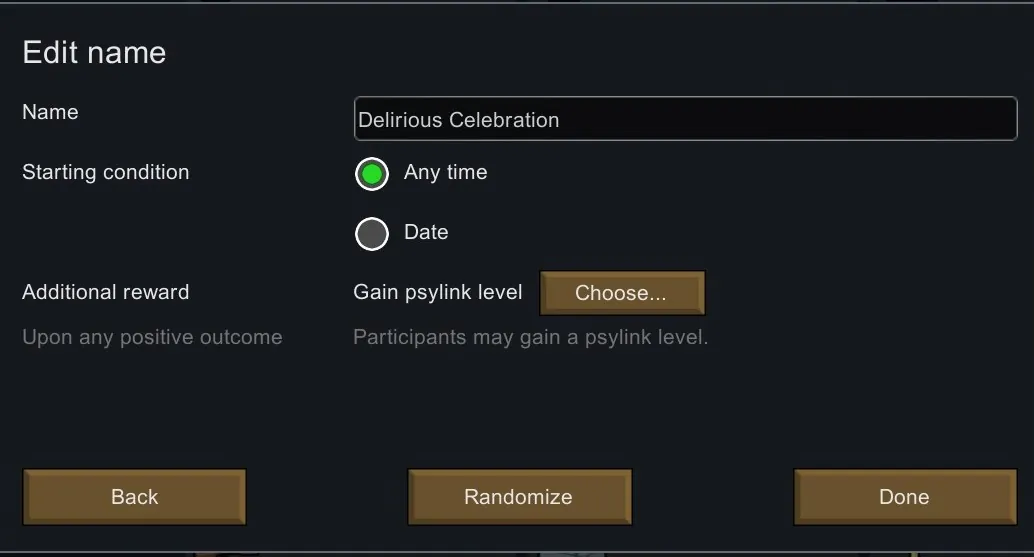Select the "Date" starting condition radio
Viewport: 1034px width, 557px height.
[x=372, y=234]
